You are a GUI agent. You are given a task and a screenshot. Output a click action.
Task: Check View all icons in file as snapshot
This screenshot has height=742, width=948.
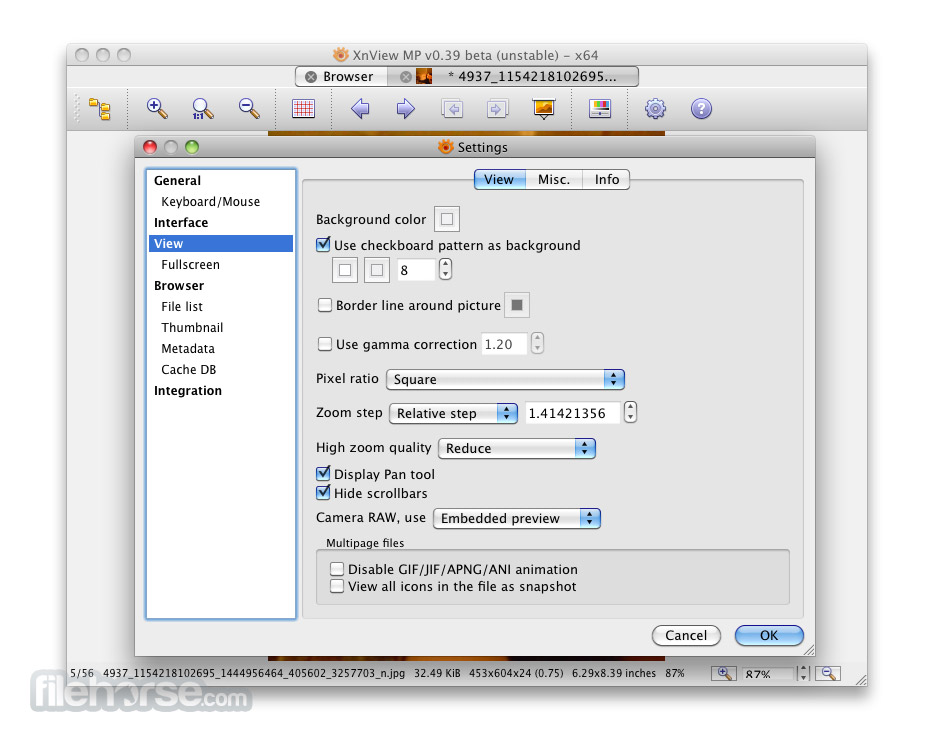(x=337, y=586)
